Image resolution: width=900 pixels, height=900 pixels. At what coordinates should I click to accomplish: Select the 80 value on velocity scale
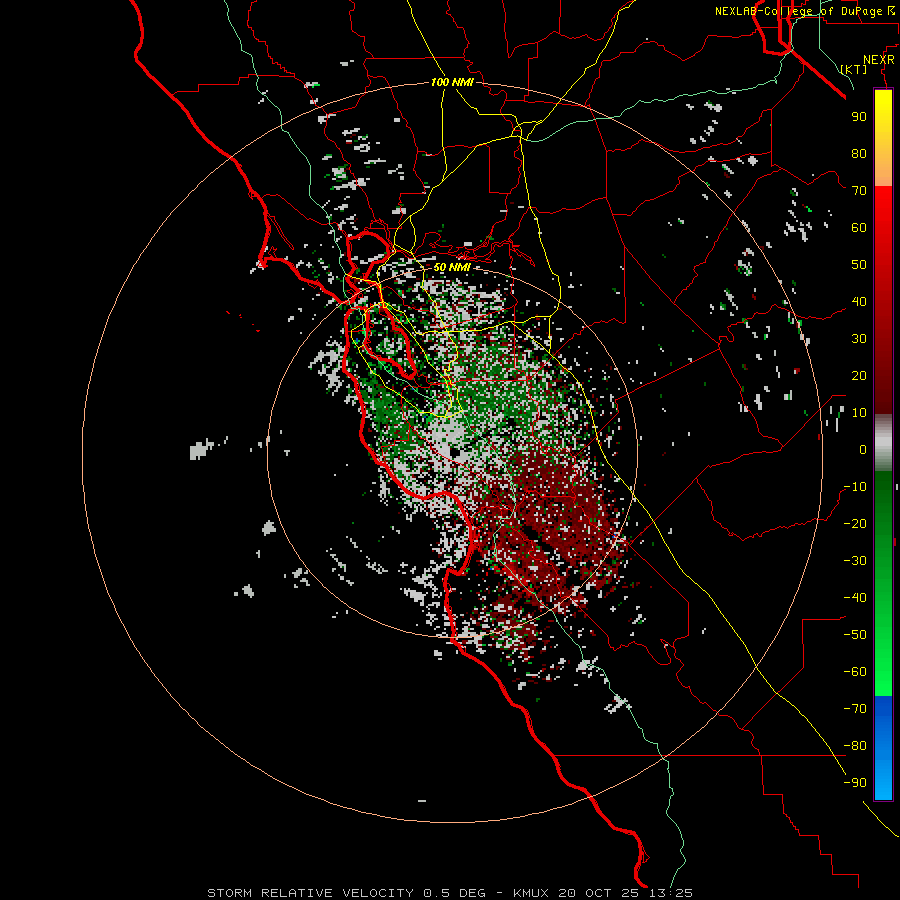[x=859, y=154]
